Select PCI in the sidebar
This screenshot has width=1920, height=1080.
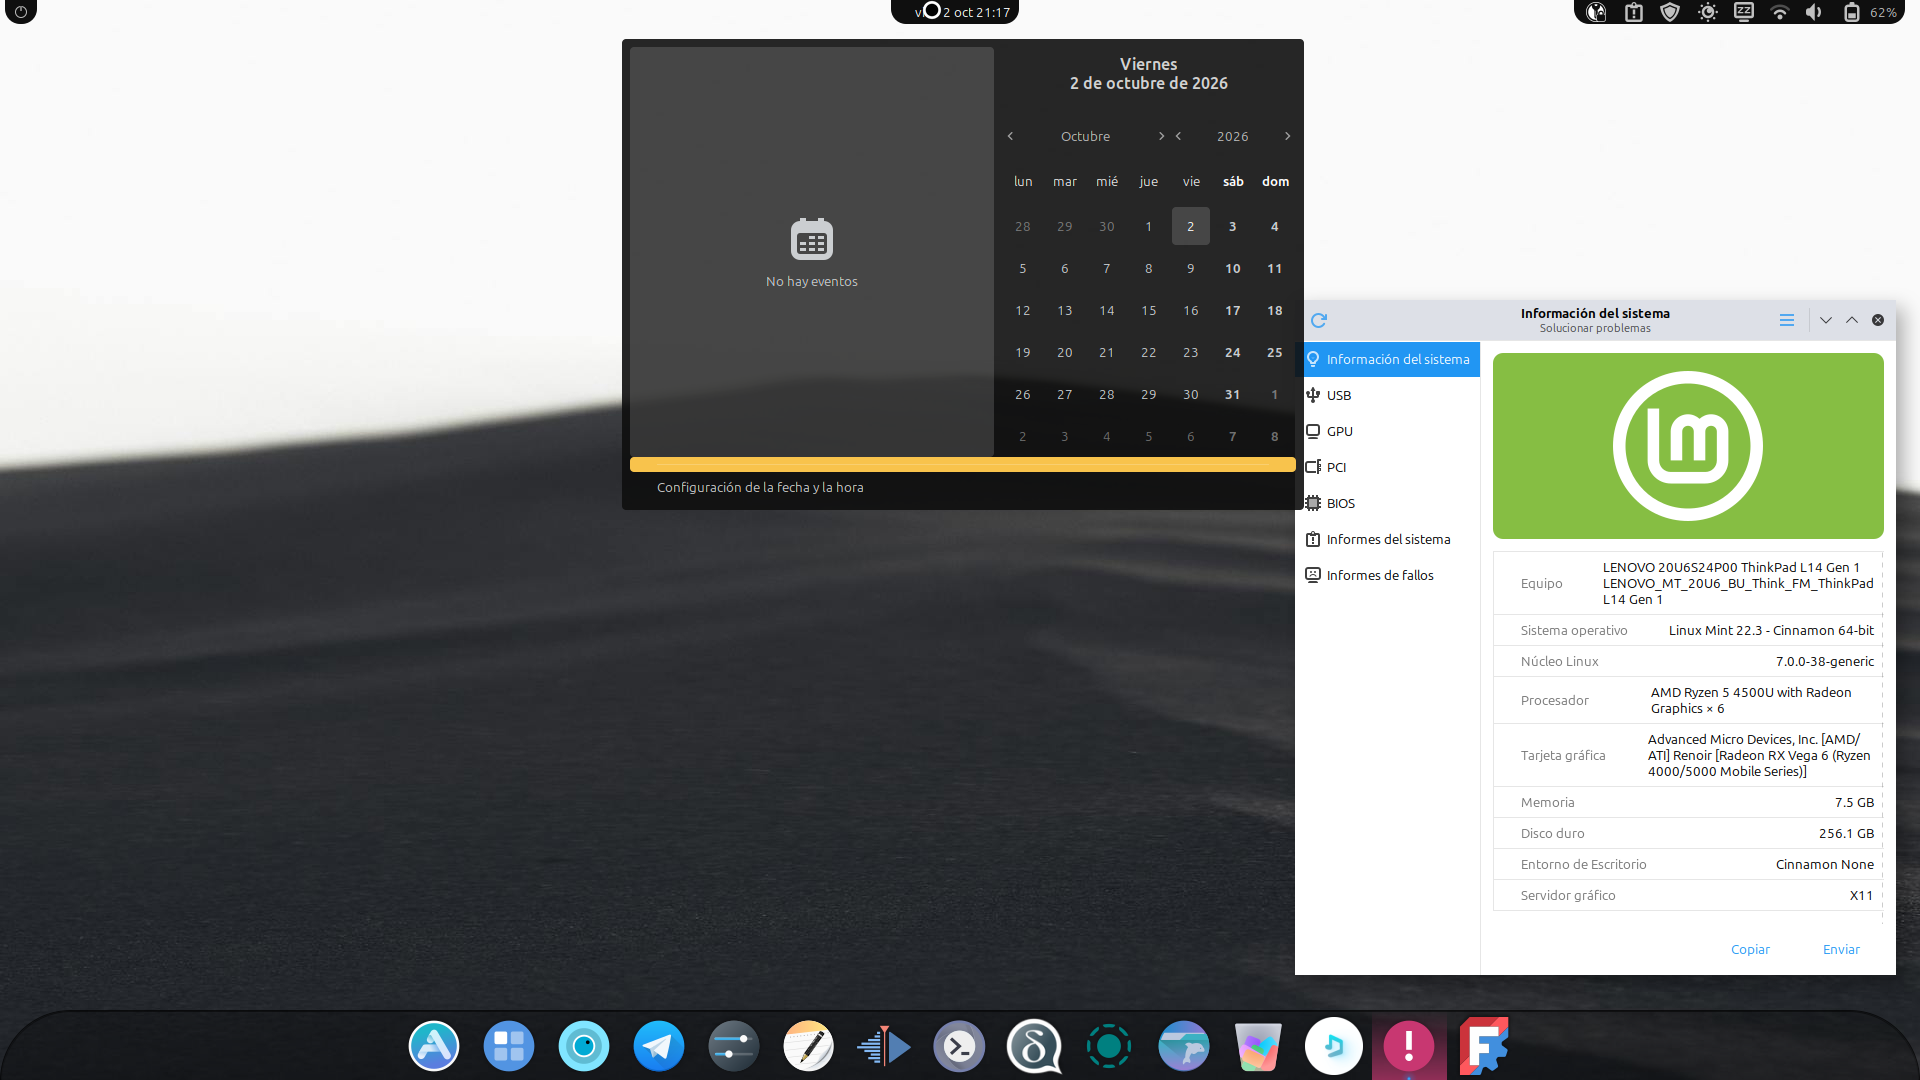click(1388, 467)
